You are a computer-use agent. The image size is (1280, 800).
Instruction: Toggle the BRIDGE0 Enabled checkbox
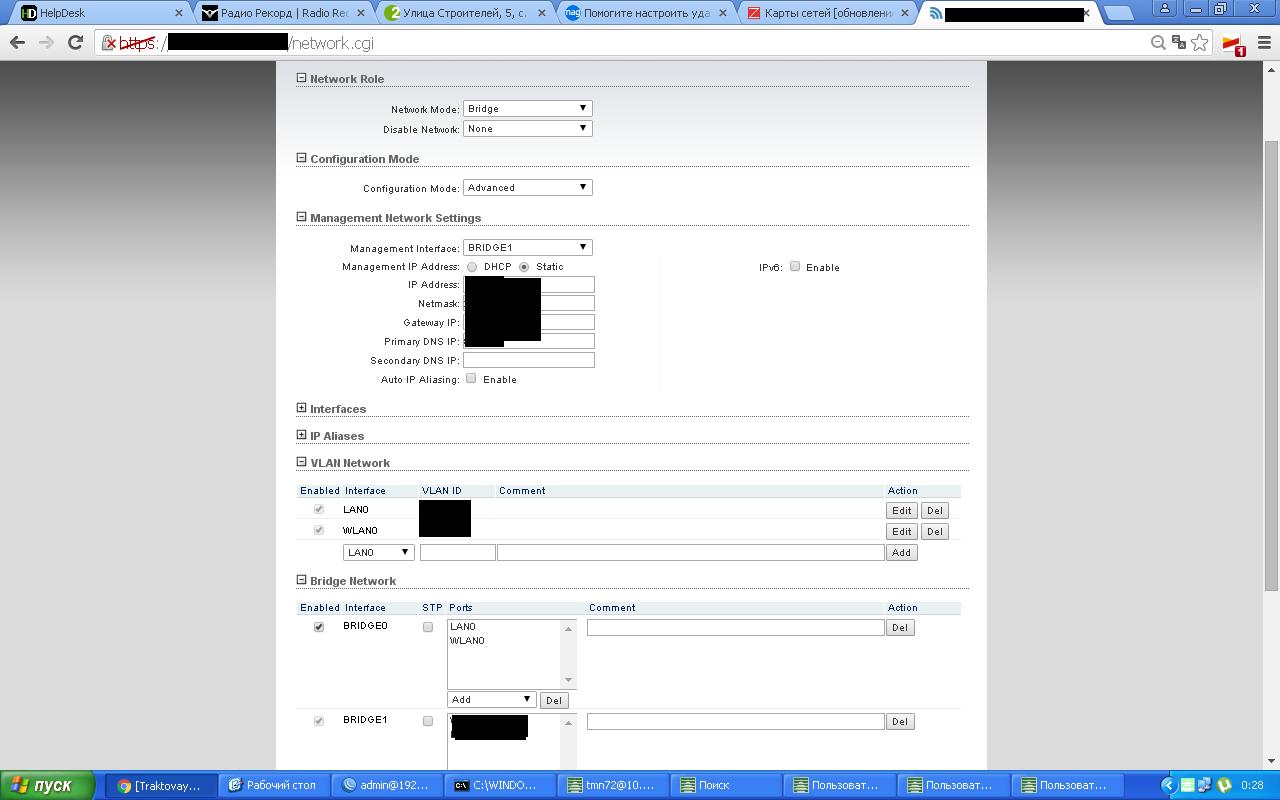pos(319,627)
